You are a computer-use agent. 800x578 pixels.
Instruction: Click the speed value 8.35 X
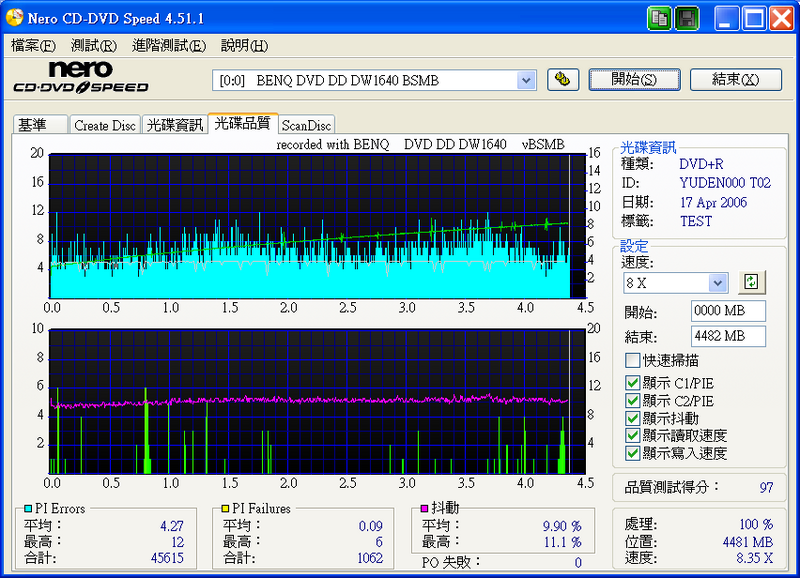click(755, 558)
